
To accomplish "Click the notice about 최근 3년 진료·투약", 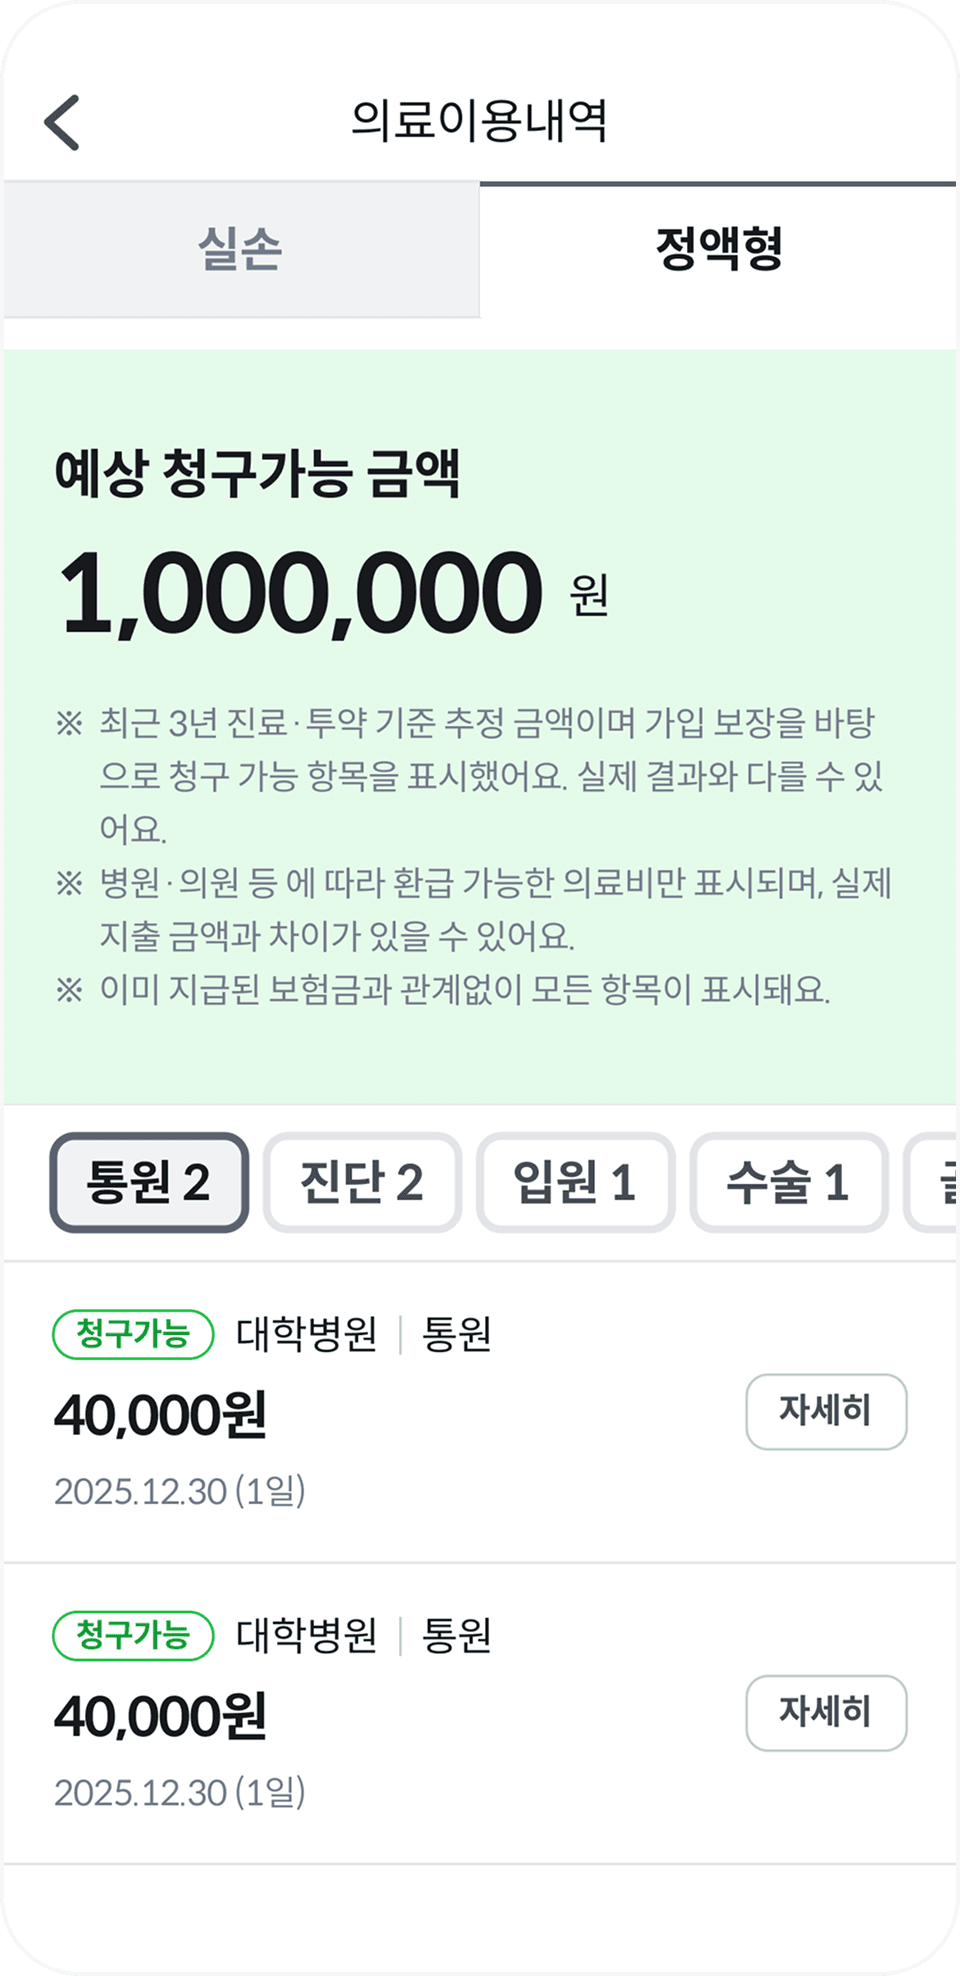I will tap(470, 775).
